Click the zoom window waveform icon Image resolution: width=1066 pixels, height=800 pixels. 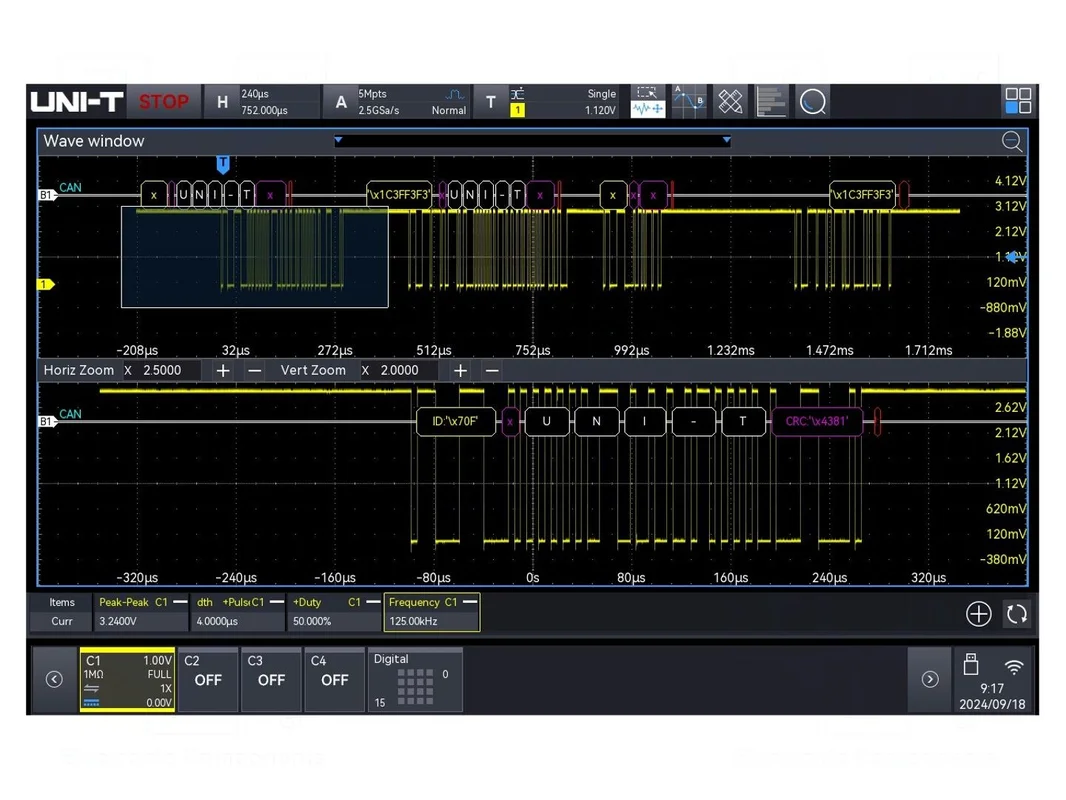[x=647, y=102]
